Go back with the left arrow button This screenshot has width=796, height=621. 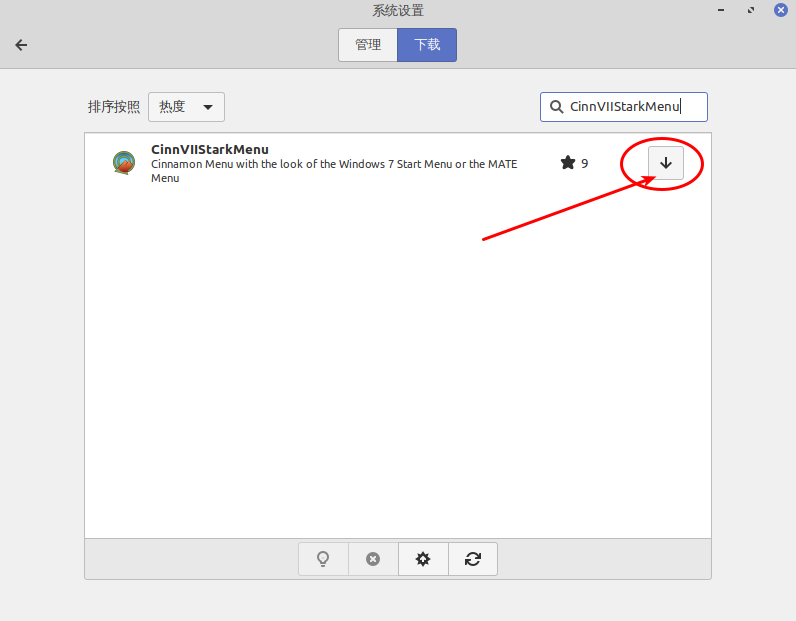[x=21, y=45]
